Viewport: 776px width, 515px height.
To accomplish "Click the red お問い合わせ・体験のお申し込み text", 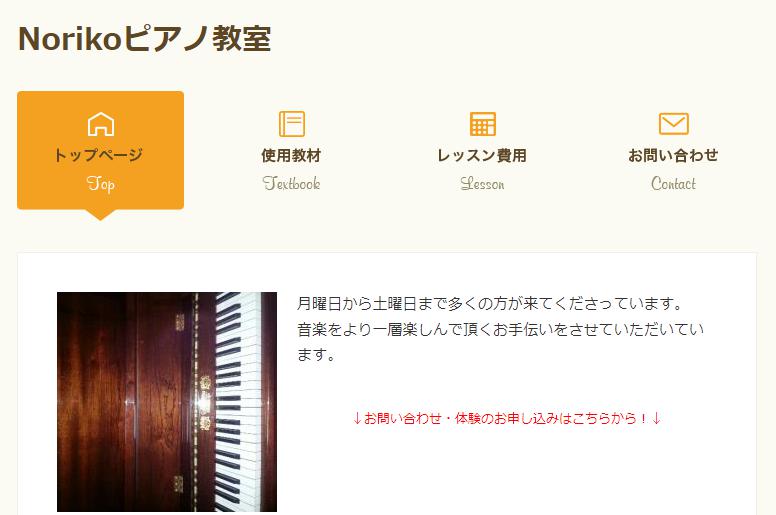I will point(507,419).
